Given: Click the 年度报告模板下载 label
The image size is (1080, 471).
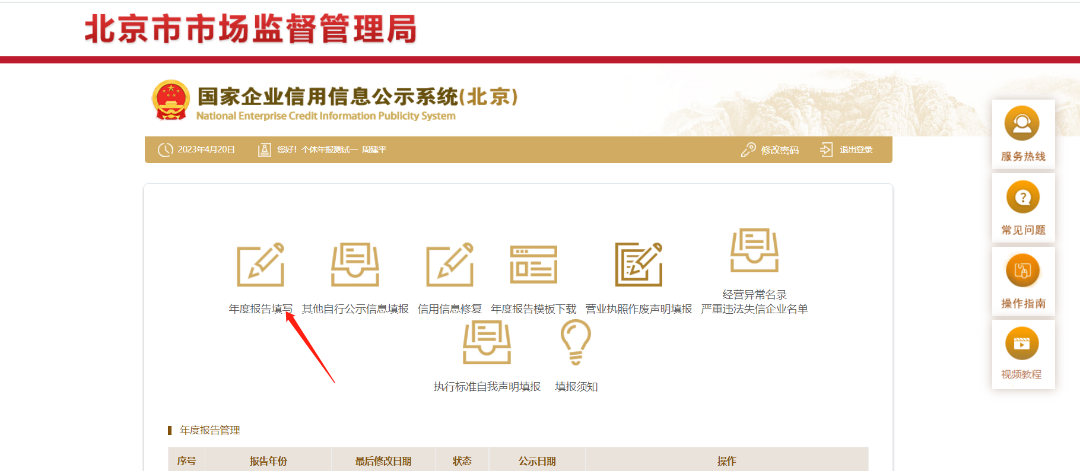Looking at the screenshot, I should (534, 309).
